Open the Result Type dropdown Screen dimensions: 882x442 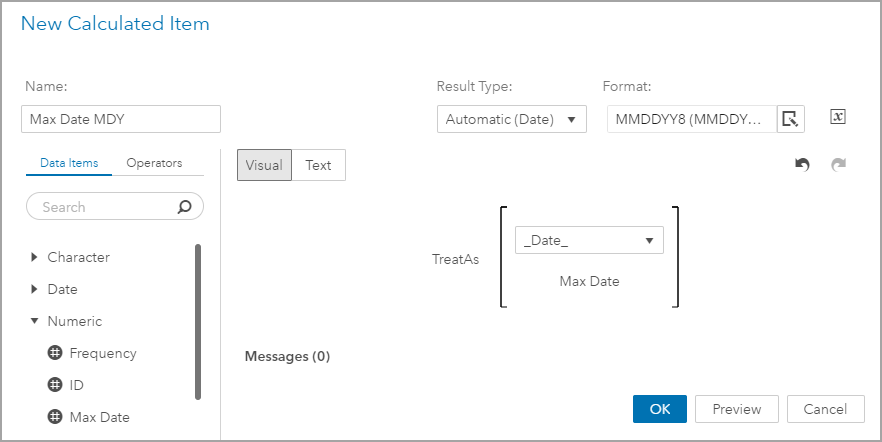(x=512, y=119)
